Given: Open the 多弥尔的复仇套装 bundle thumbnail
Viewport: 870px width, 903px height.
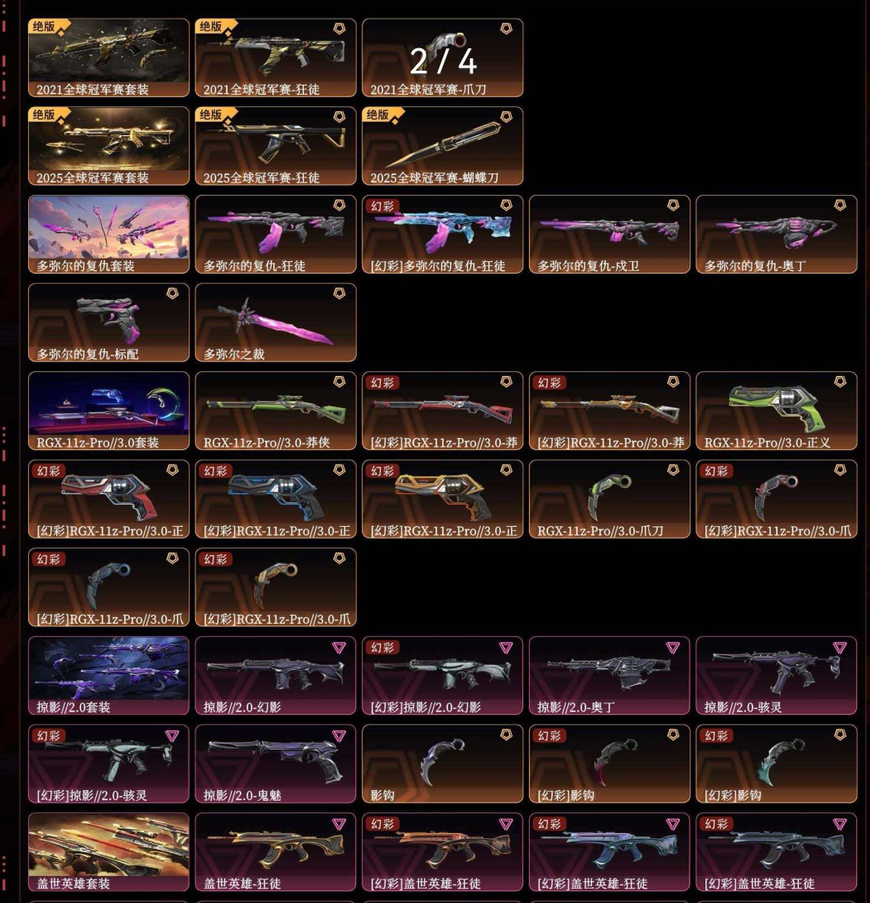Looking at the screenshot, I should click(109, 234).
